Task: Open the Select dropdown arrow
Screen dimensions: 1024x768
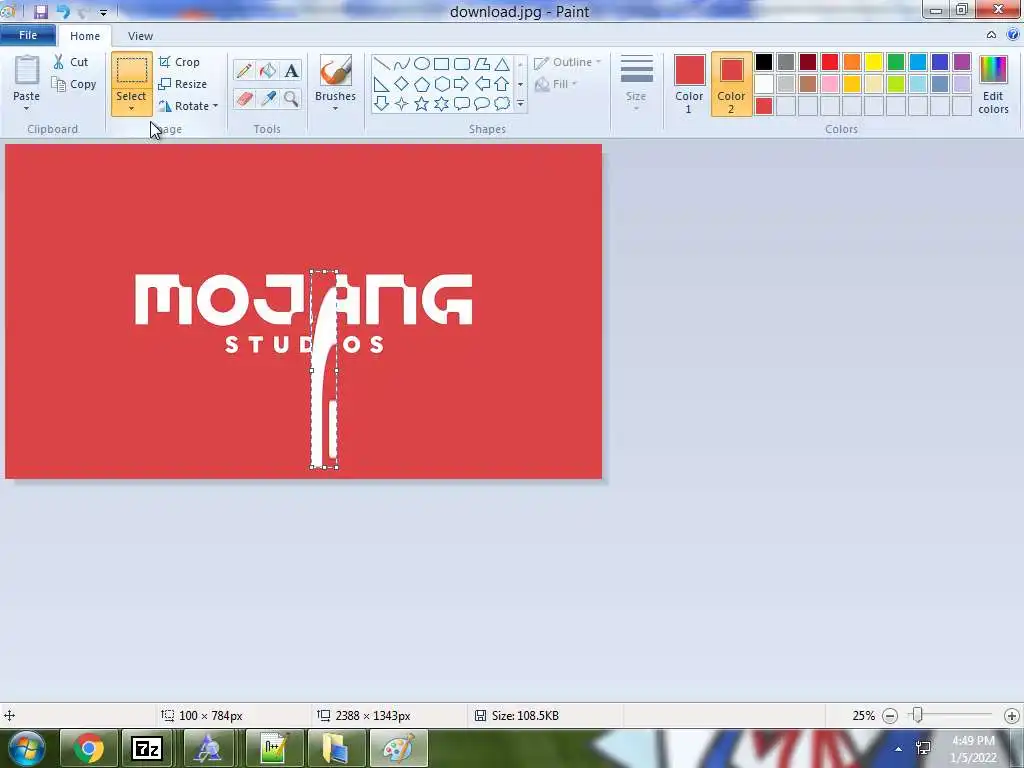Action: 131,108
